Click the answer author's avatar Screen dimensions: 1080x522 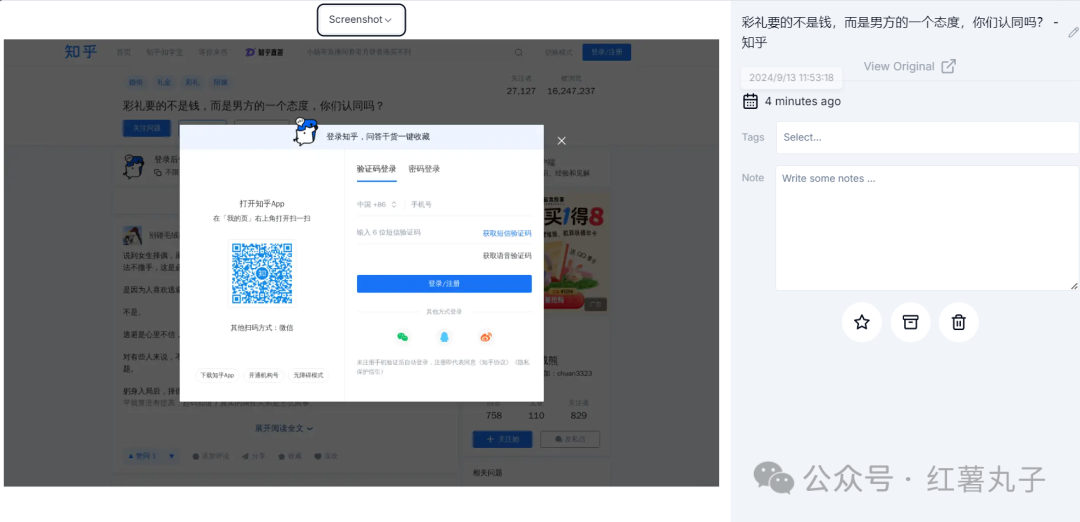[133, 236]
